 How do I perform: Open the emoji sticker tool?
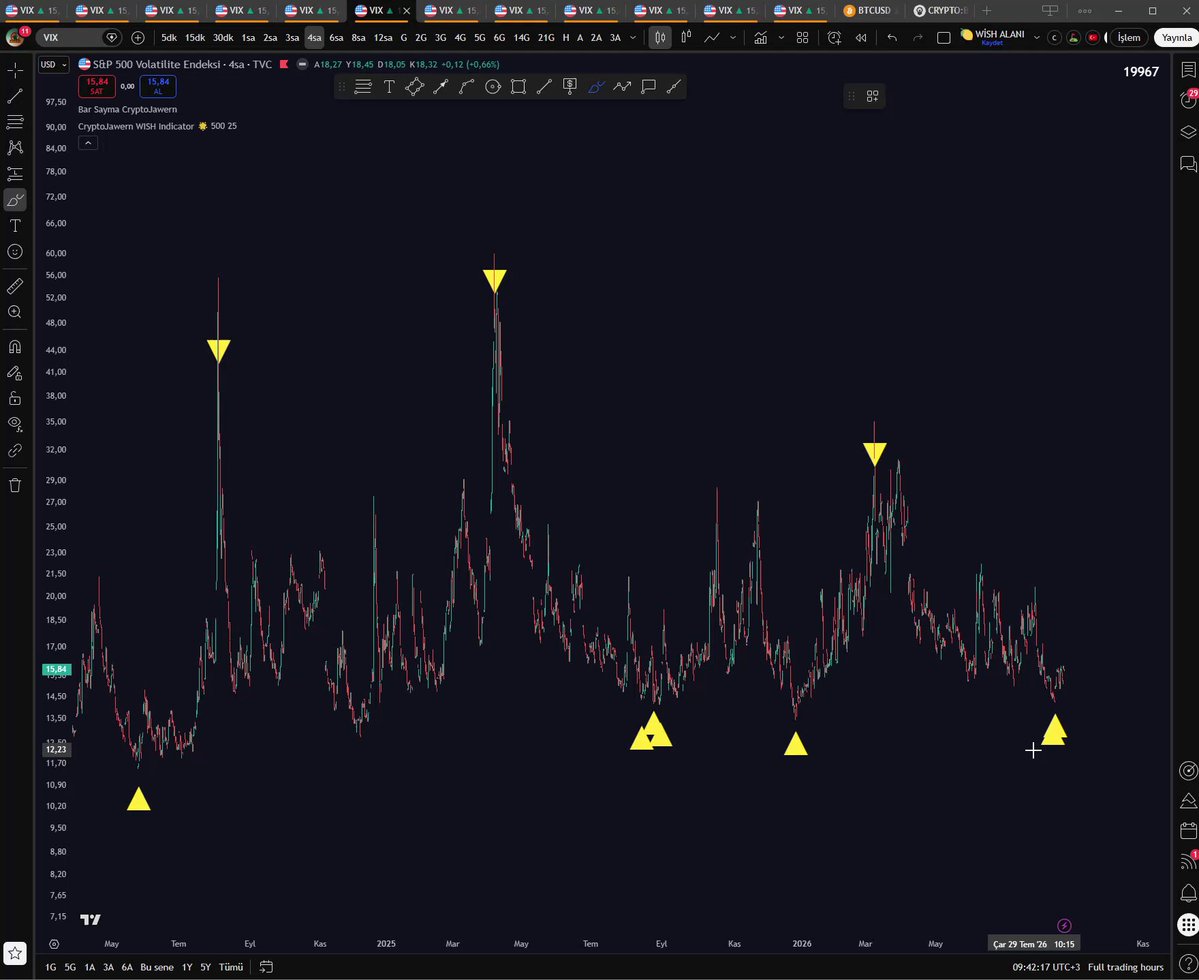point(15,251)
